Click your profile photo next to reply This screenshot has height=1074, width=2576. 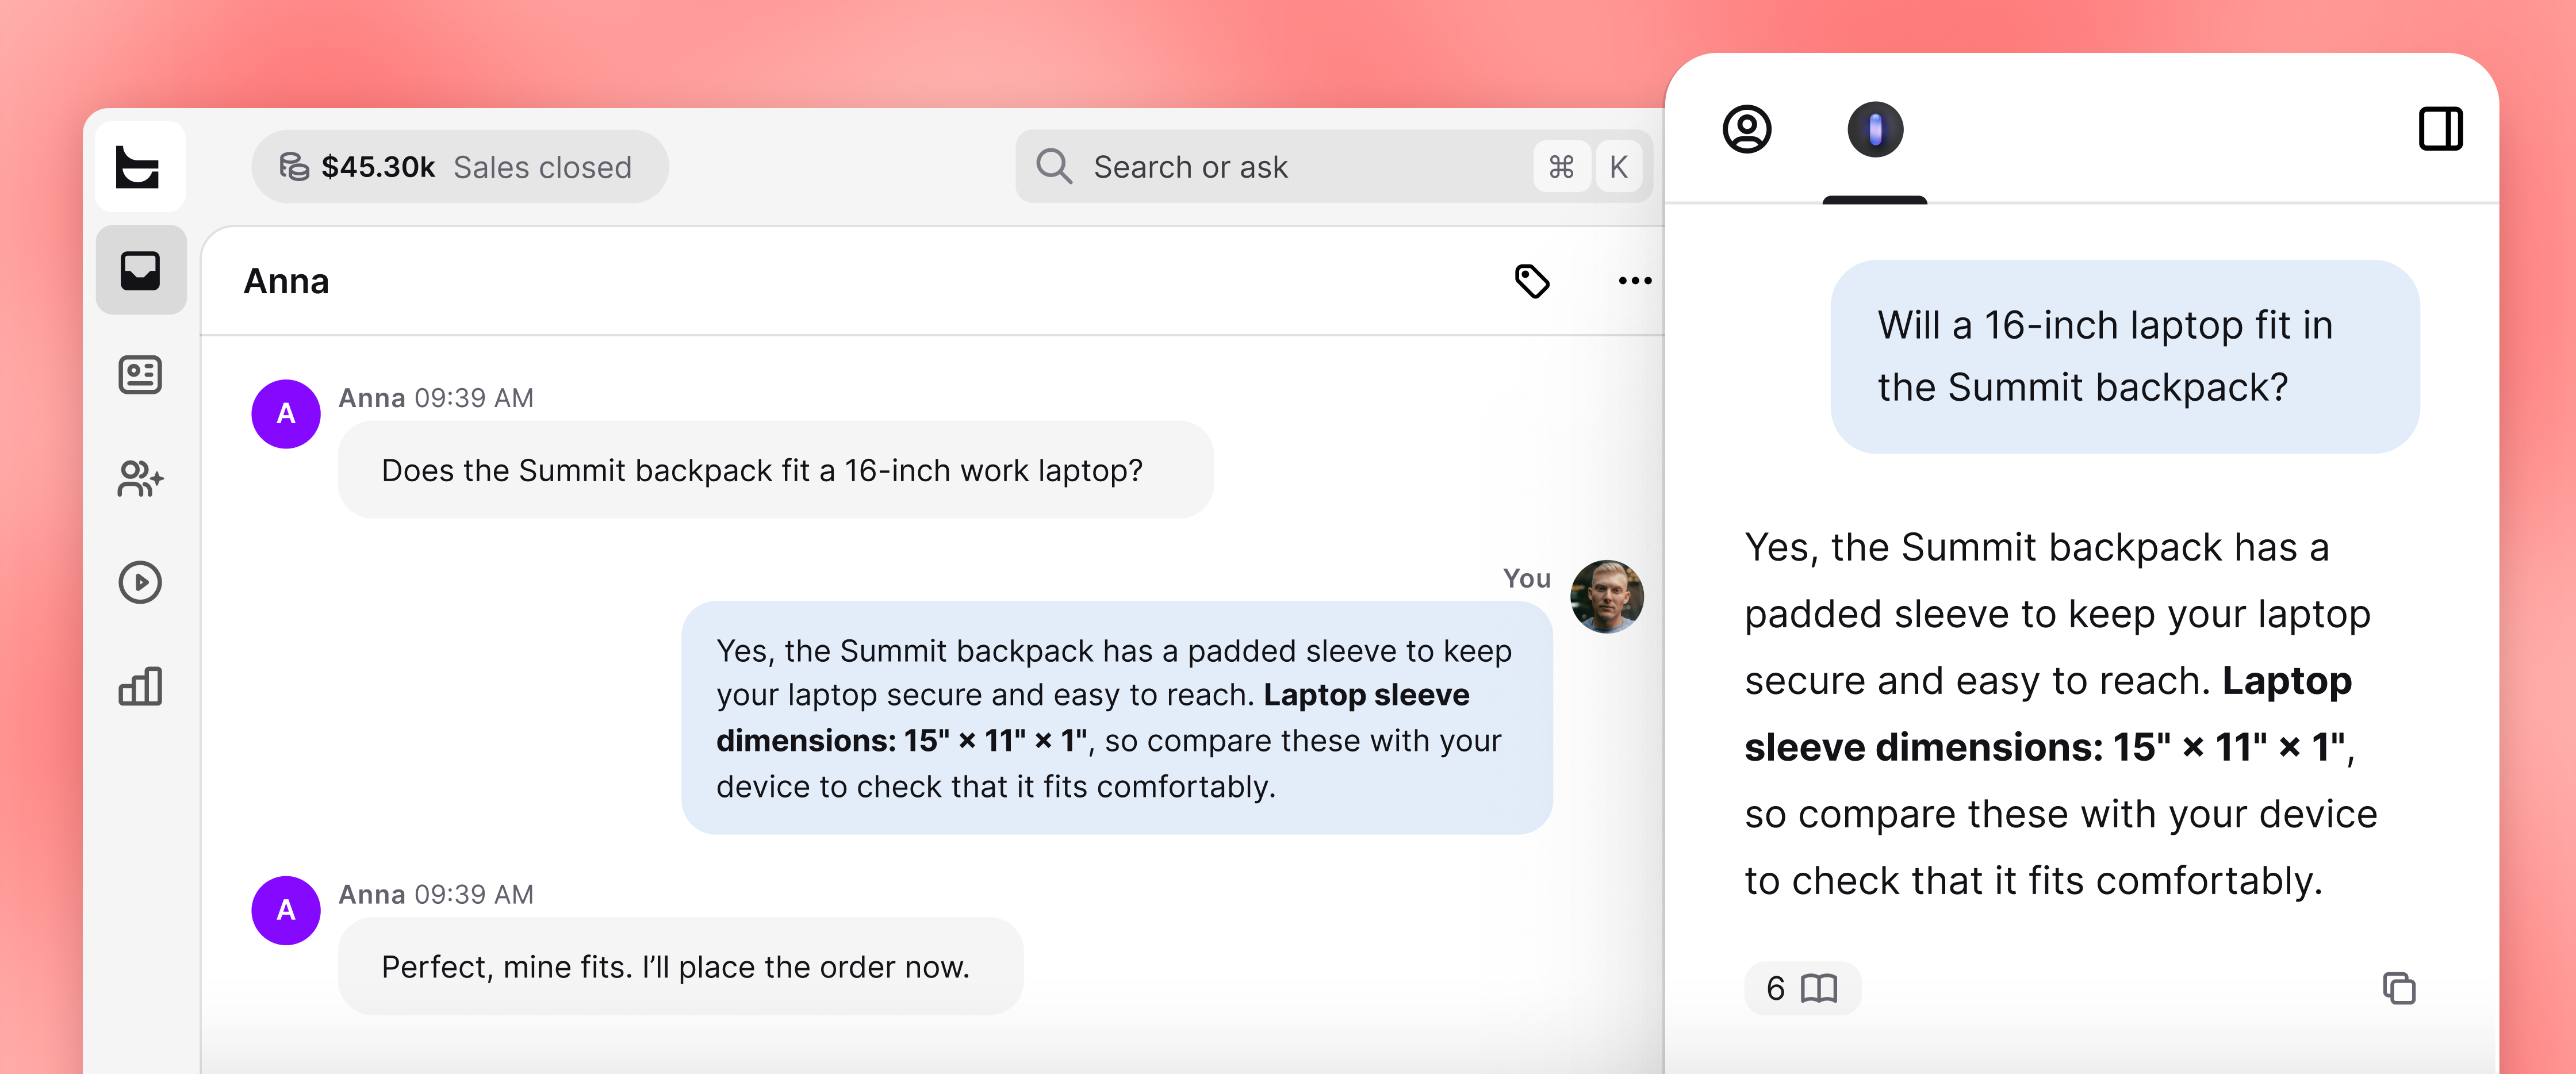point(1607,596)
